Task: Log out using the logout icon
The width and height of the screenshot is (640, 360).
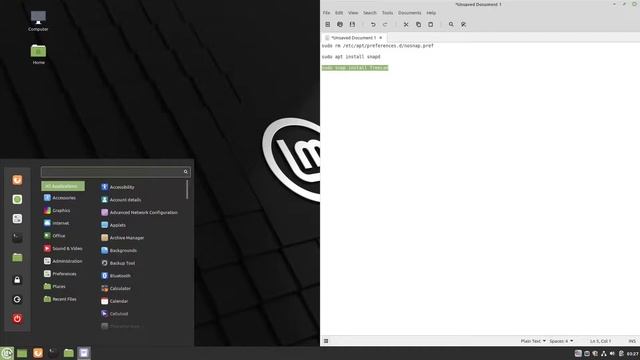Action: point(17,300)
